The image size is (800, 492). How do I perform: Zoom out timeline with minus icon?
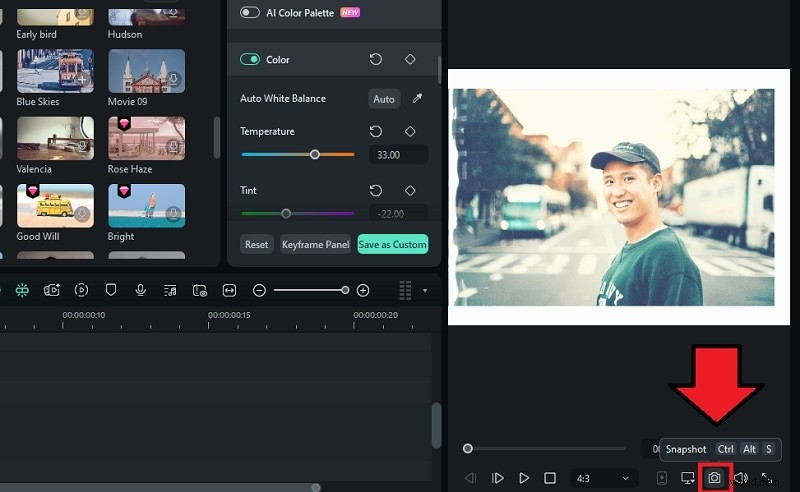coord(259,290)
